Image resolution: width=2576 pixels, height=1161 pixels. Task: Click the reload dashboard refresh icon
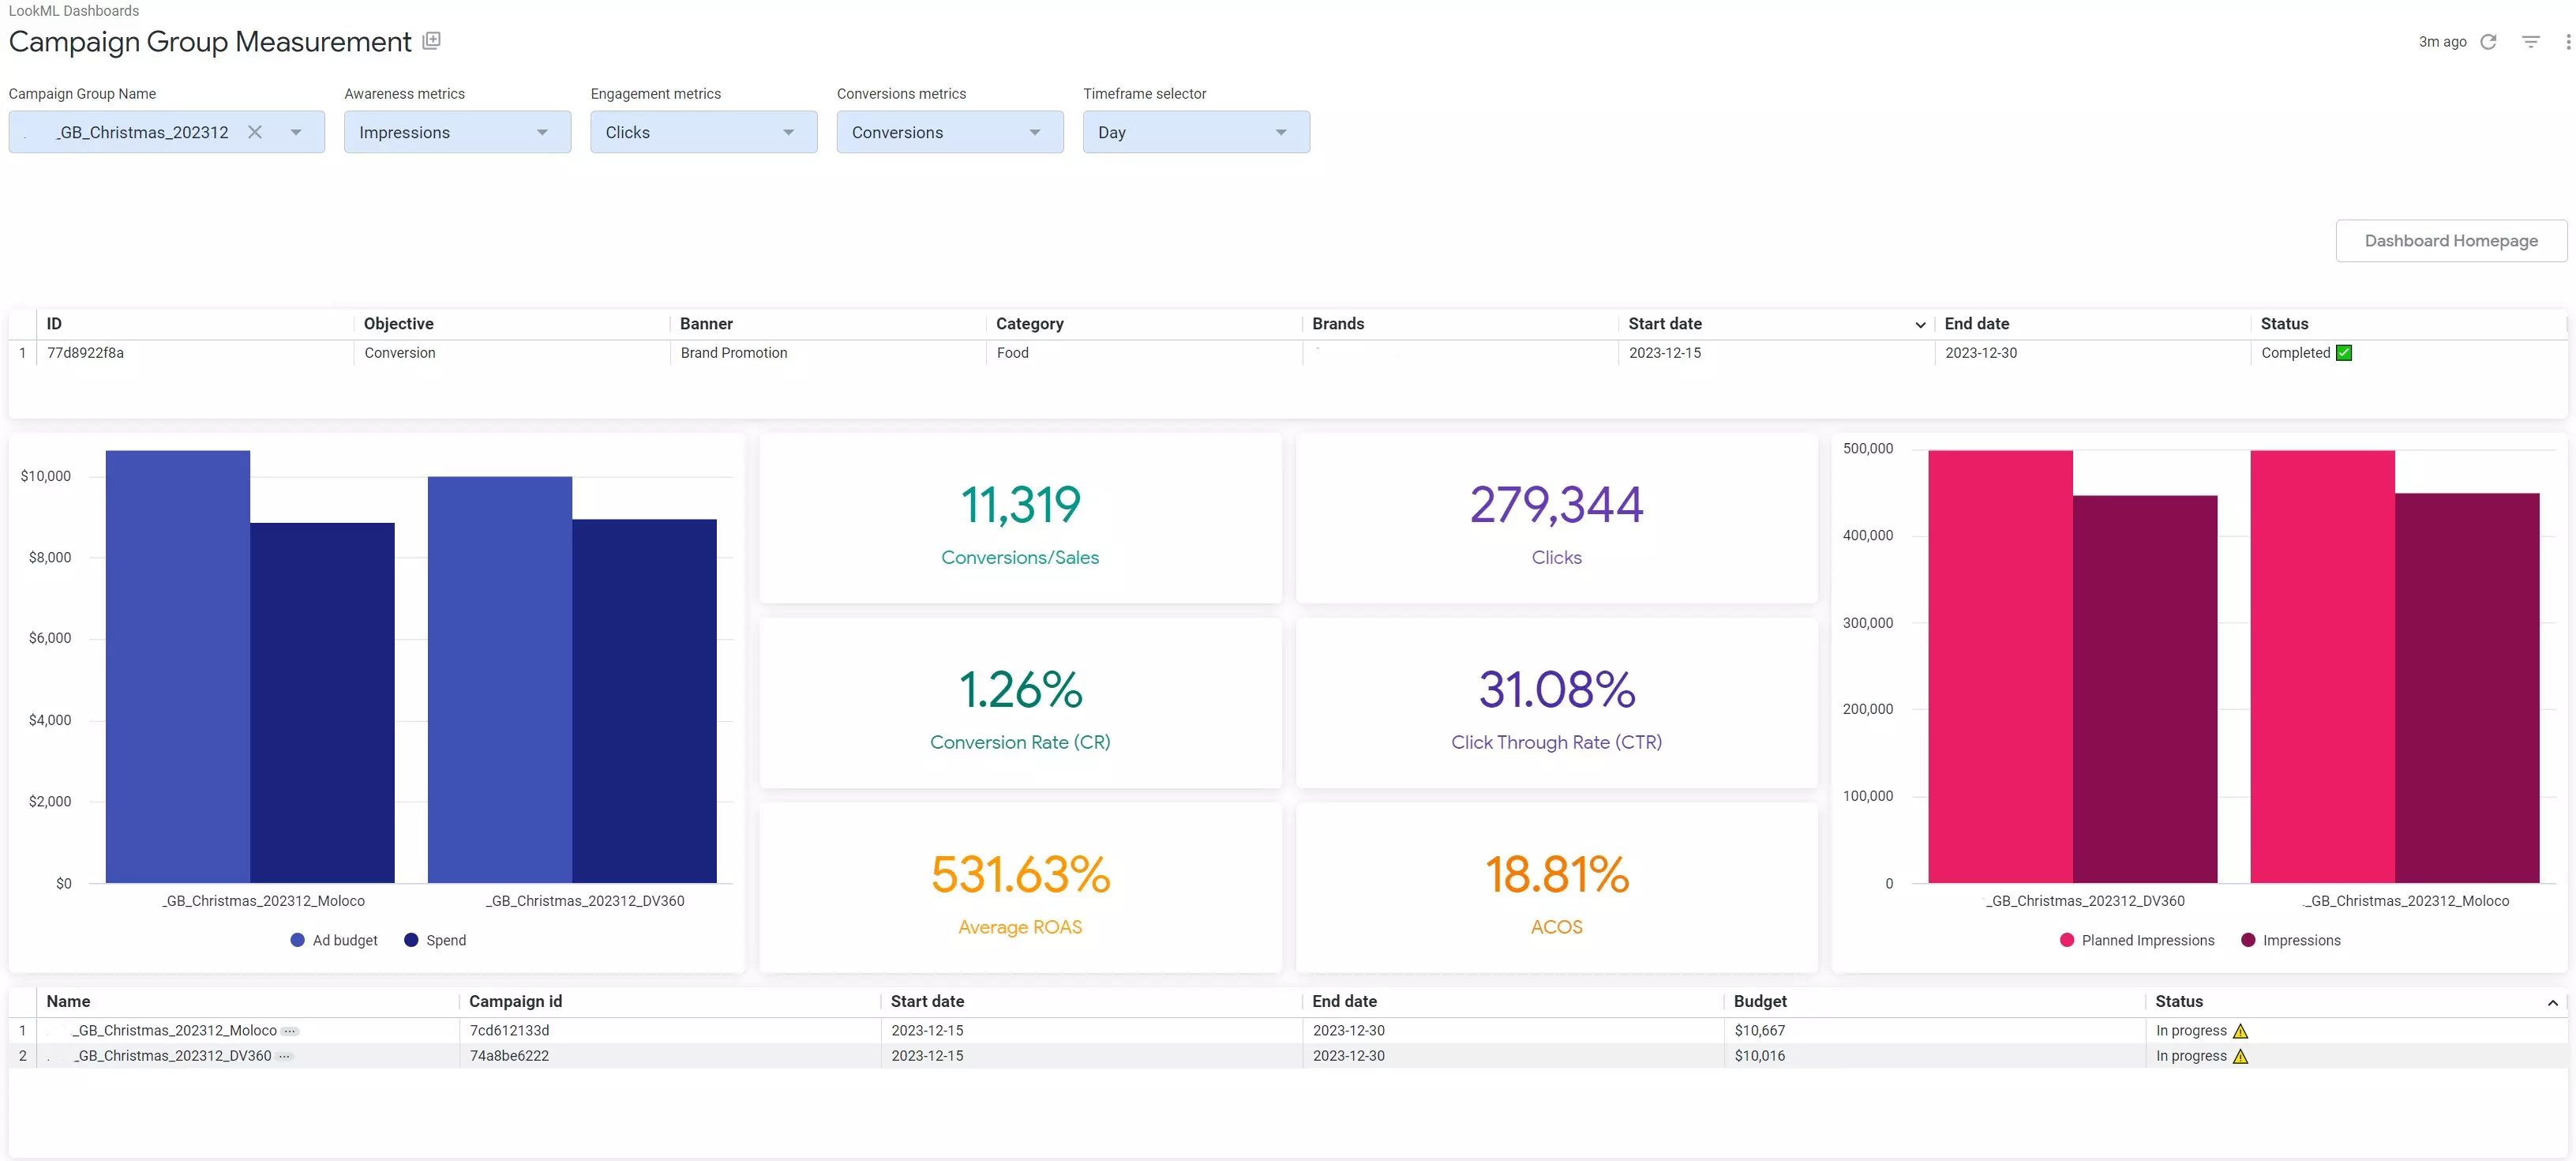pyautogui.click(x=2488, y=41)
